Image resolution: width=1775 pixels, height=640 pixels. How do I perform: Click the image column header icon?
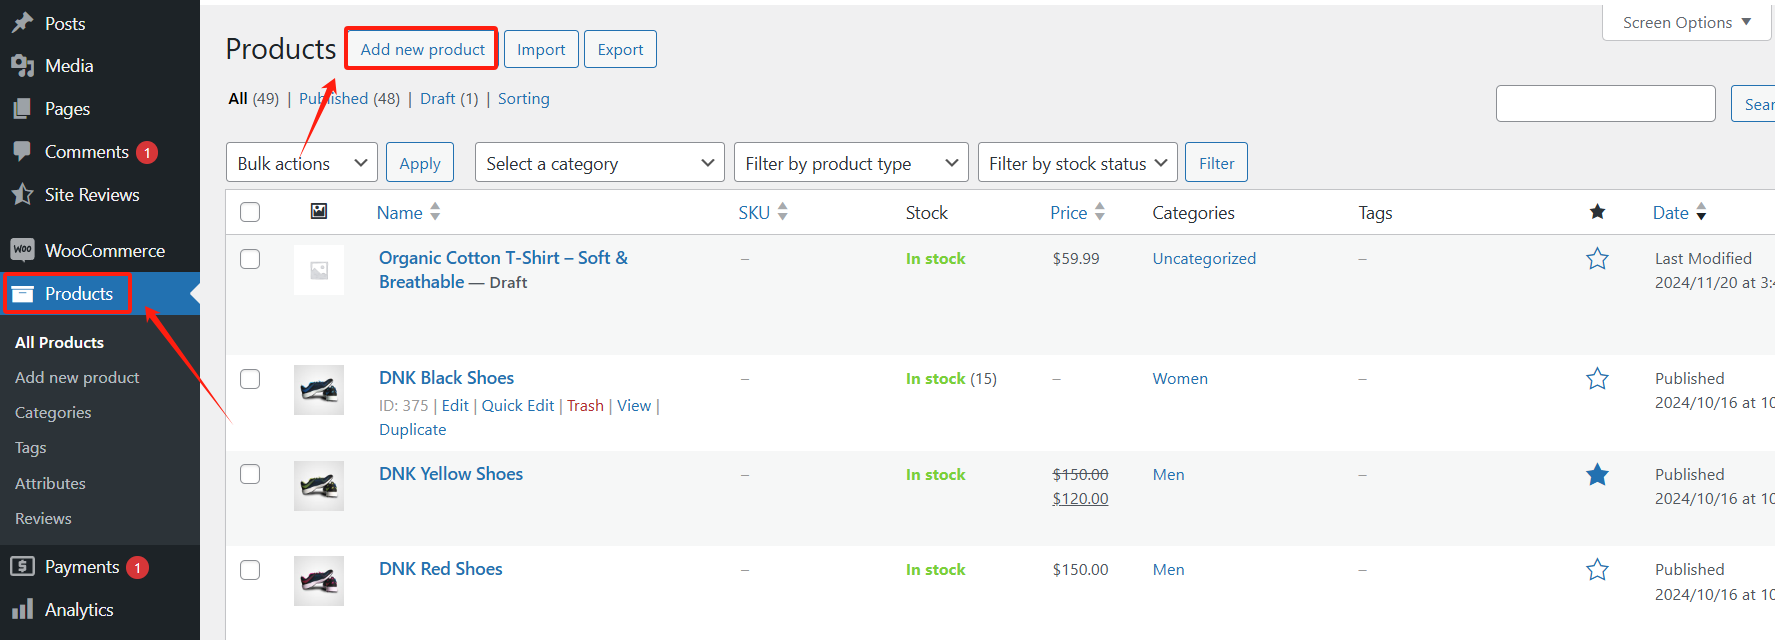point(319,212)
